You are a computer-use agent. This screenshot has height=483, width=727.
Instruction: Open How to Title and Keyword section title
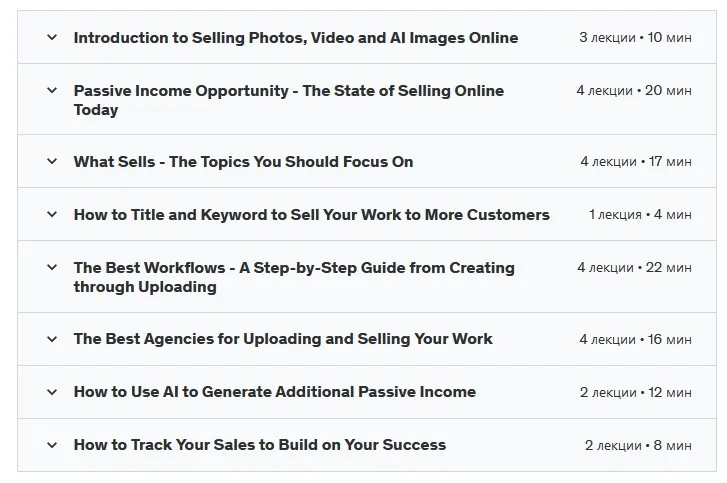311,215
